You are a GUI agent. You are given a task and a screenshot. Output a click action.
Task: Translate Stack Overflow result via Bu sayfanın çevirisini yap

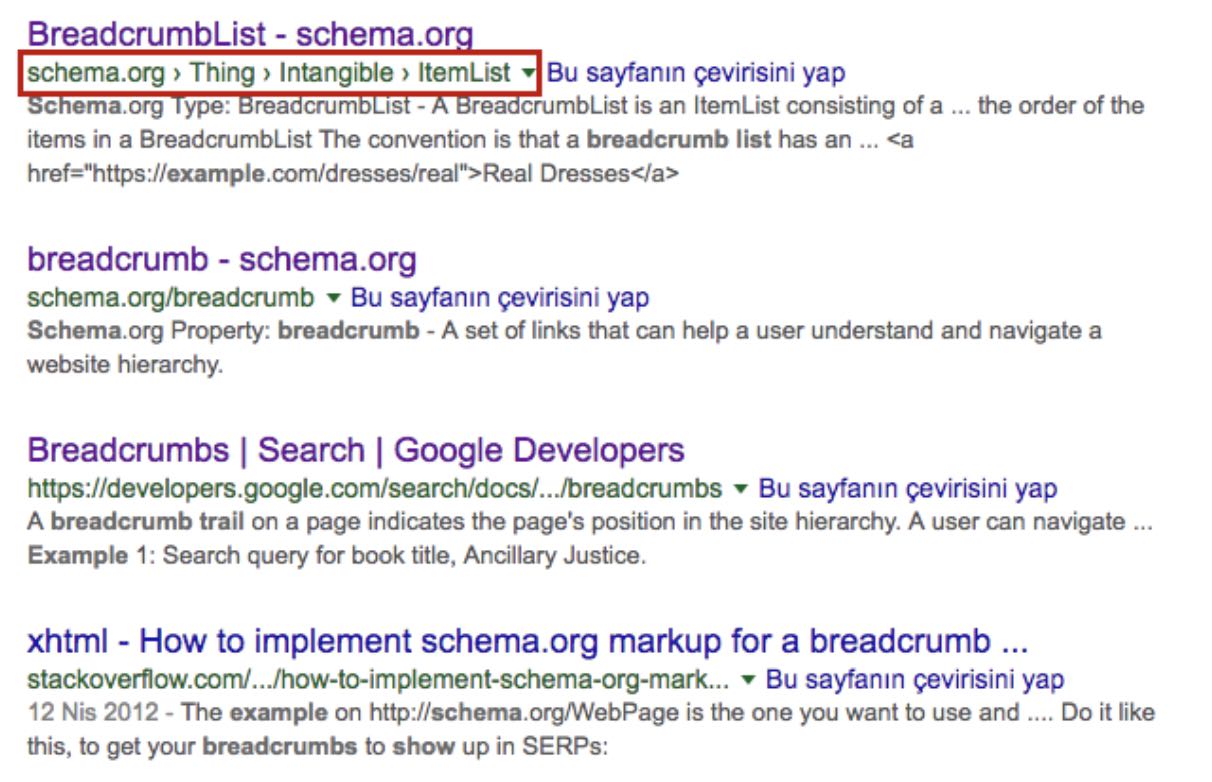(x=915, y=680)
